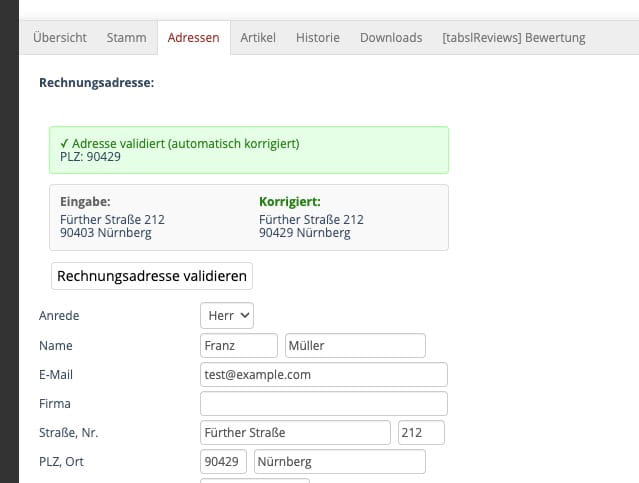The height and width of the screenshot is (483, 639).
Task: Open the Übersicht tab
Action: coord(59,38)
